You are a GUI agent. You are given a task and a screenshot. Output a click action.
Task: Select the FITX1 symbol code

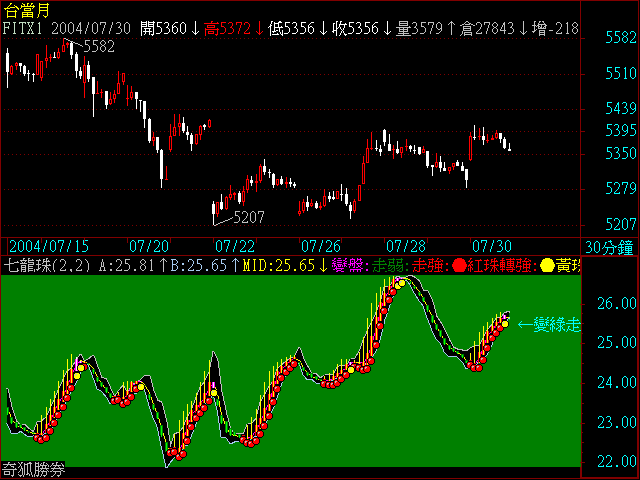pos(24,29)
